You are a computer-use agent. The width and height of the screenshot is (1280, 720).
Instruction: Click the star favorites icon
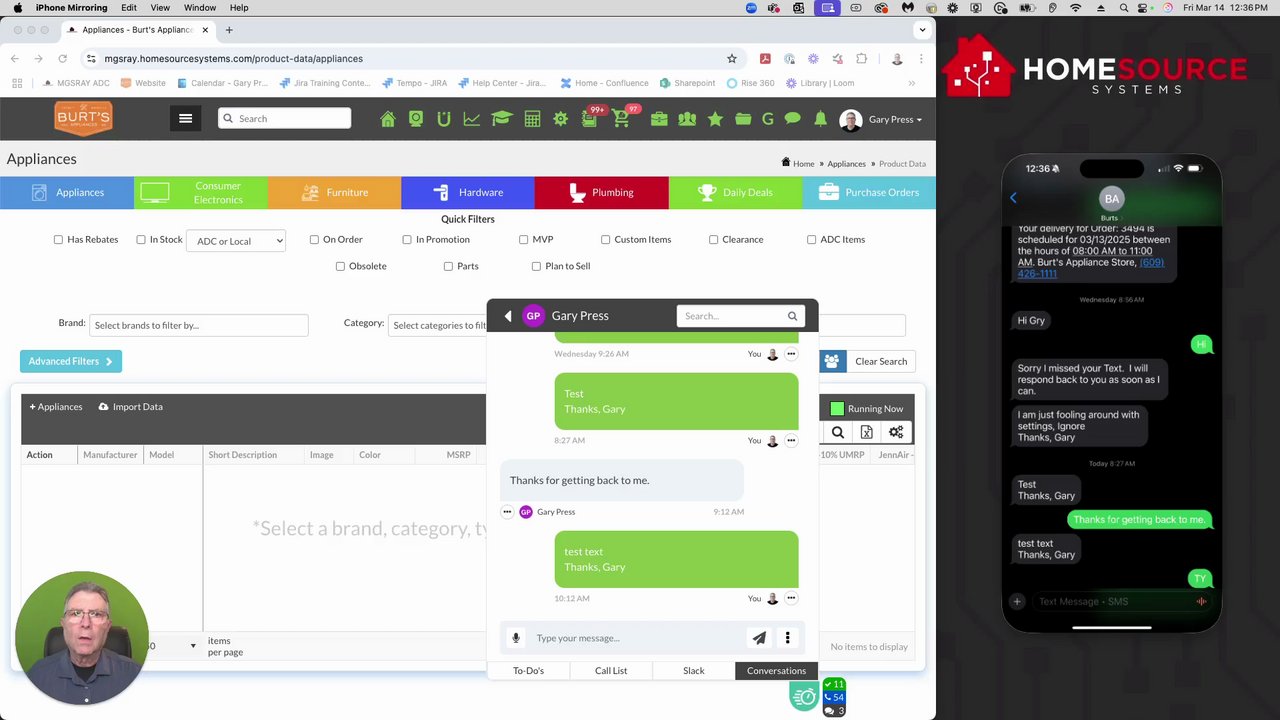click(715, 119)
